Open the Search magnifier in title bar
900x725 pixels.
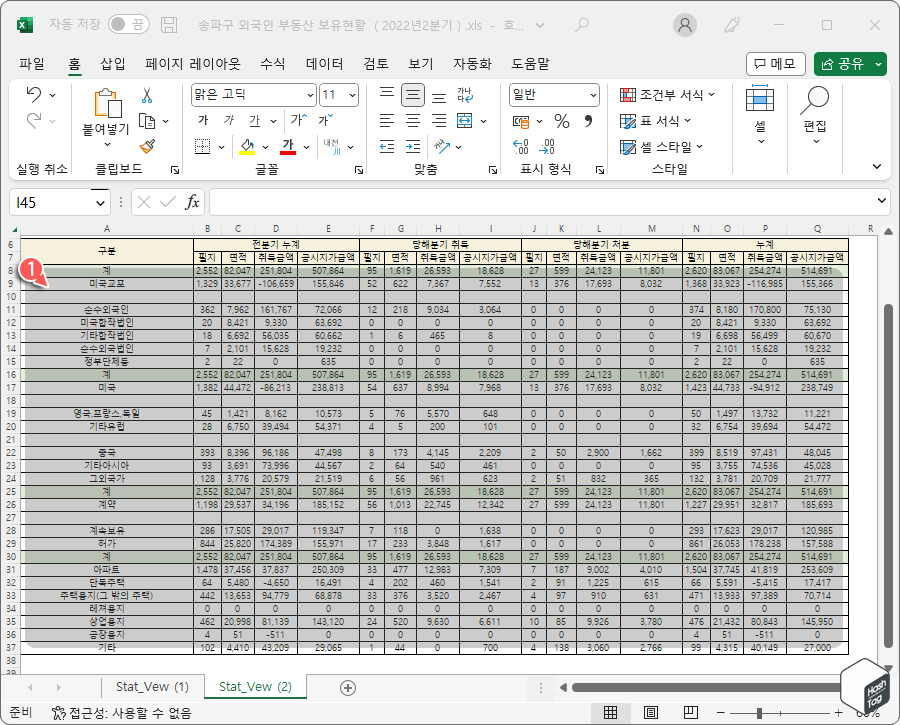582,25
